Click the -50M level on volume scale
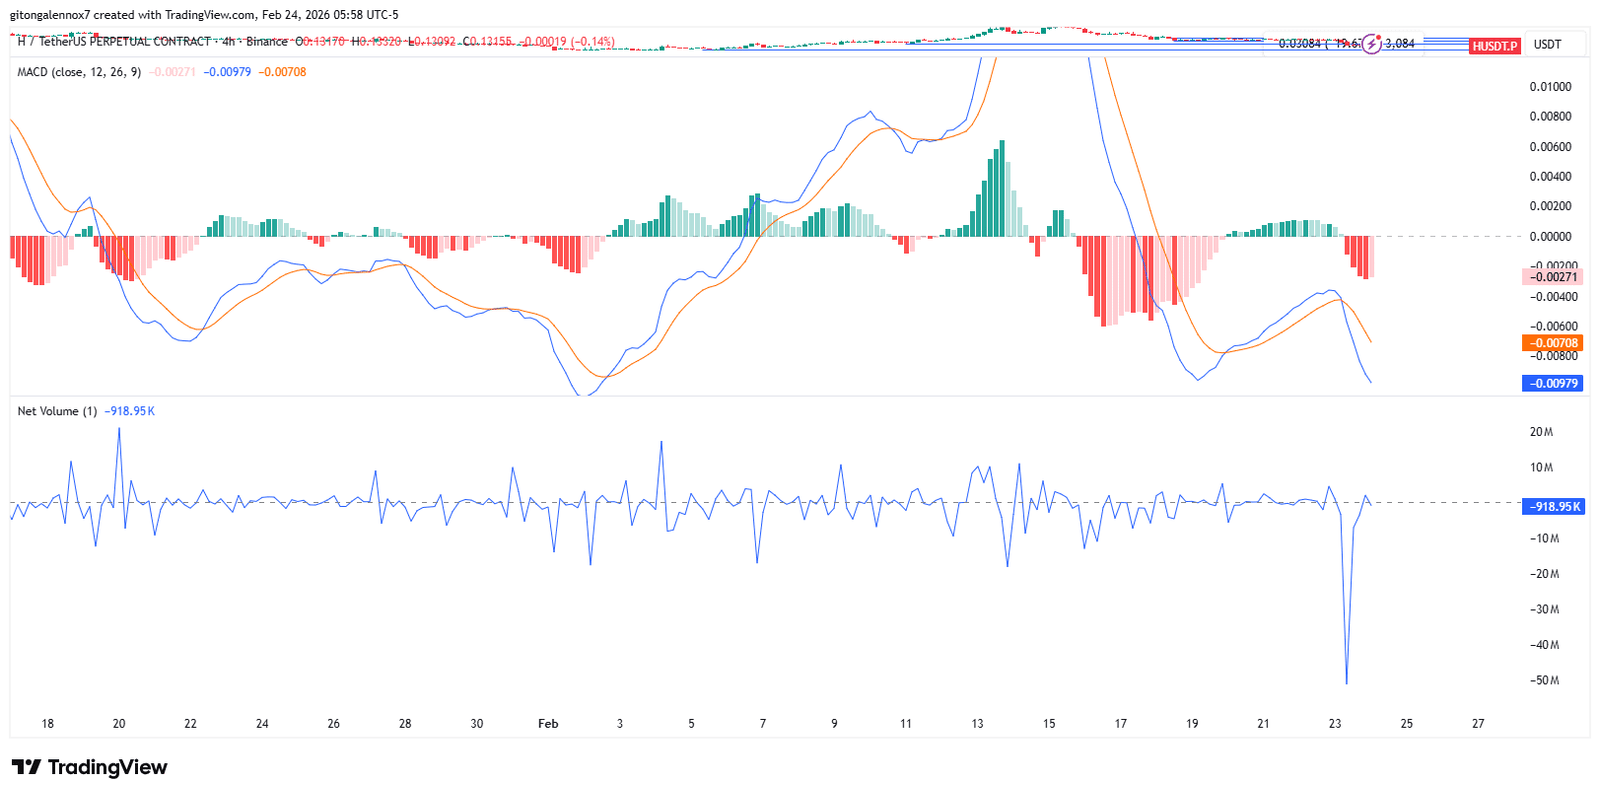 tap(1545, 680)
